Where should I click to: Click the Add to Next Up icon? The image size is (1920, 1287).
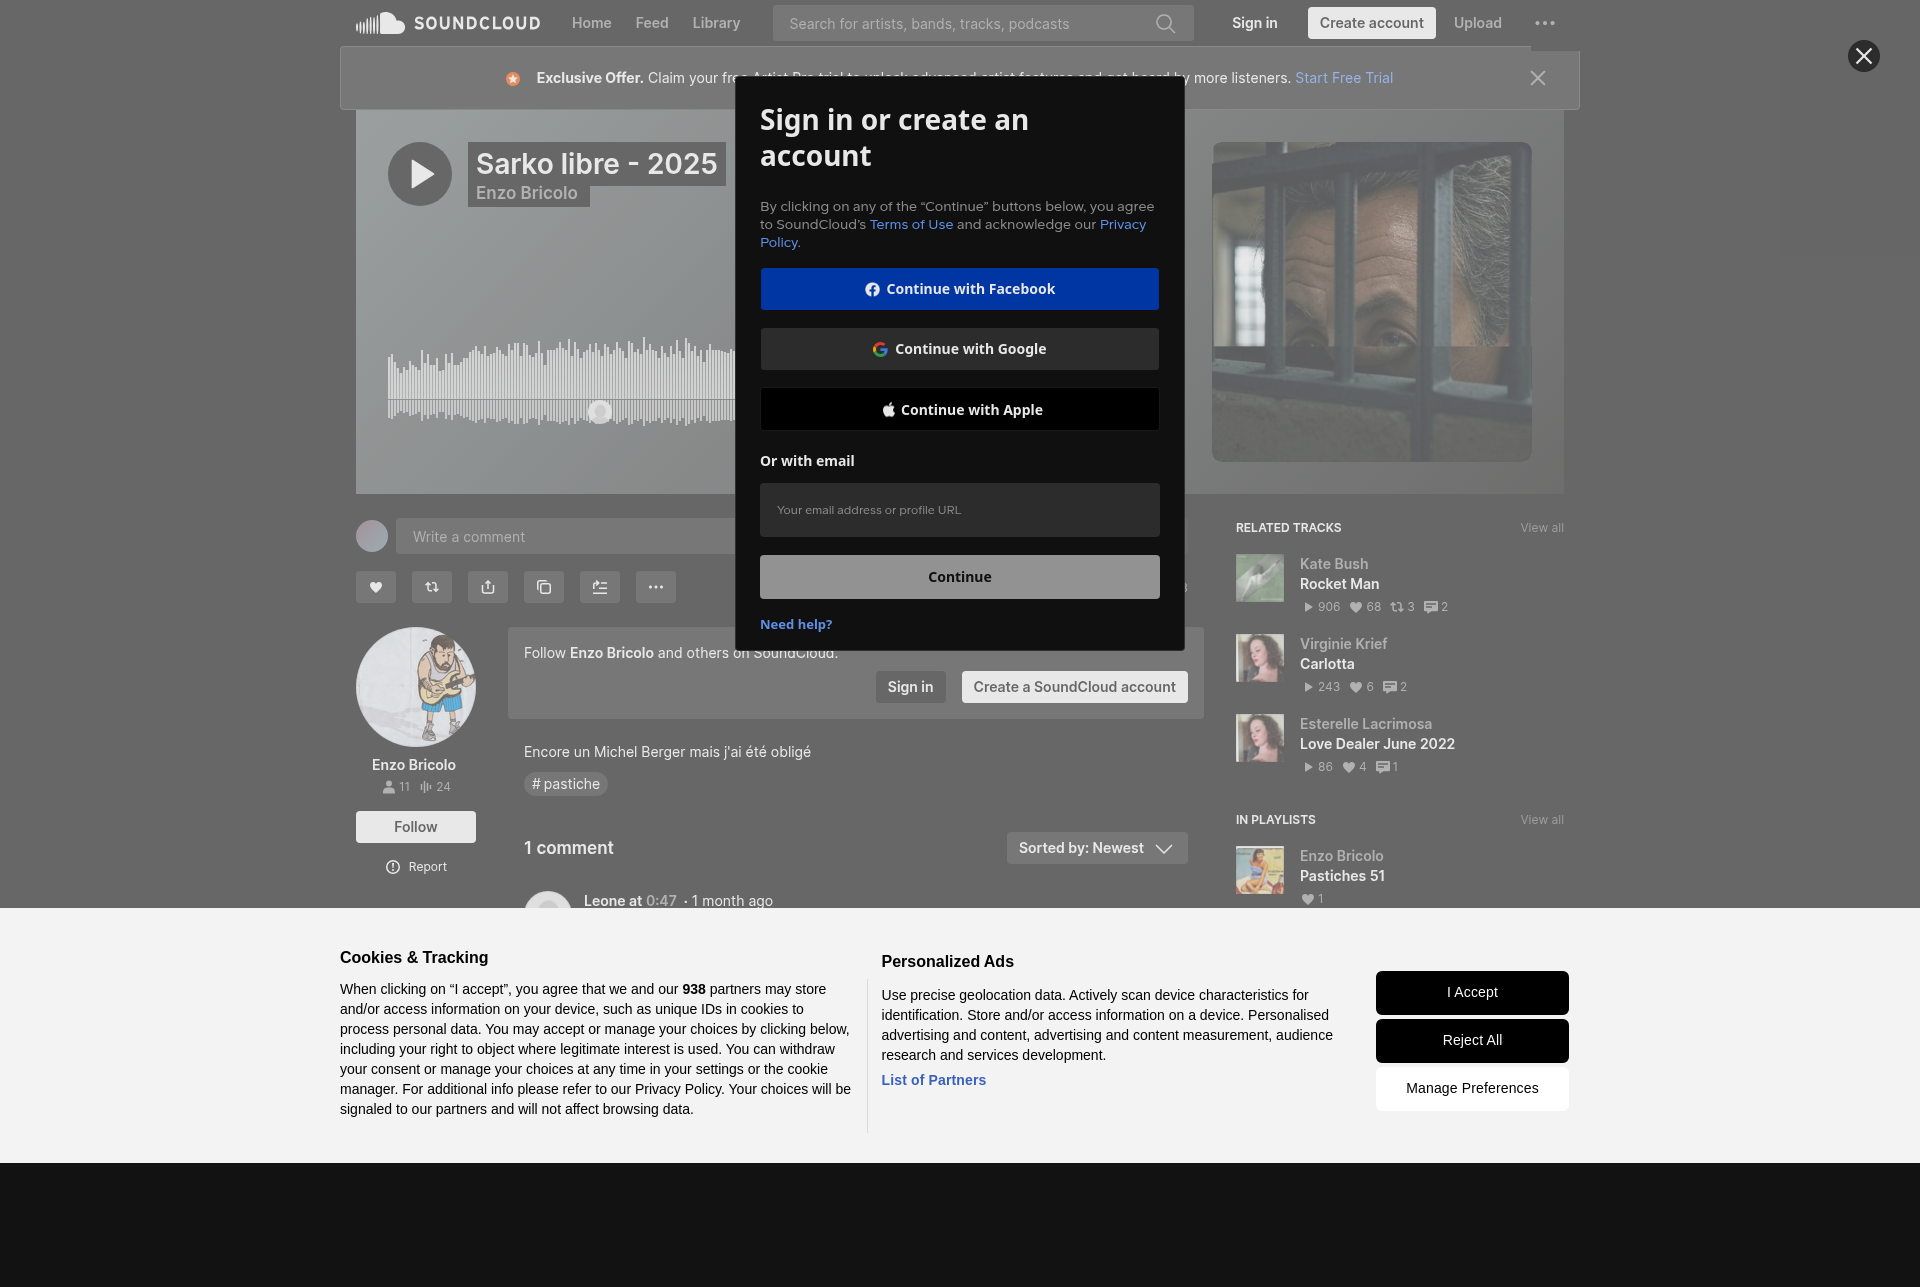600,587
